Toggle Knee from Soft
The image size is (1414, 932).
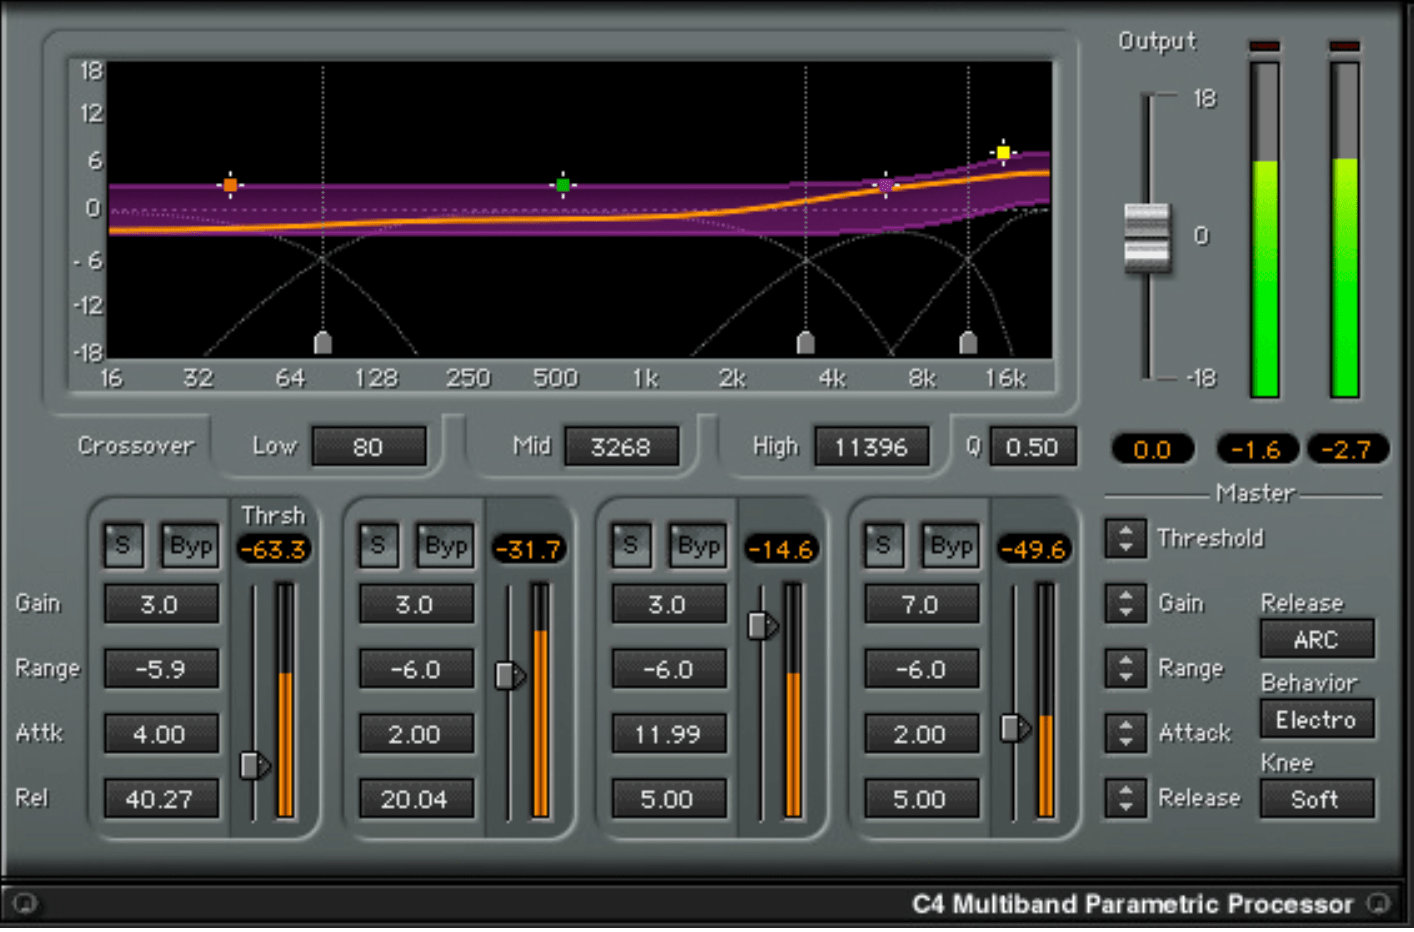click(1317, 799)
